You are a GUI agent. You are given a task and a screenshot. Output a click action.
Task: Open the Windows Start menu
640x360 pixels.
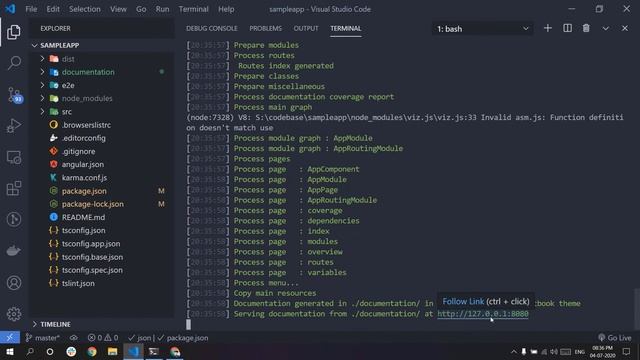pyautogui.click(x=10, y=352)
